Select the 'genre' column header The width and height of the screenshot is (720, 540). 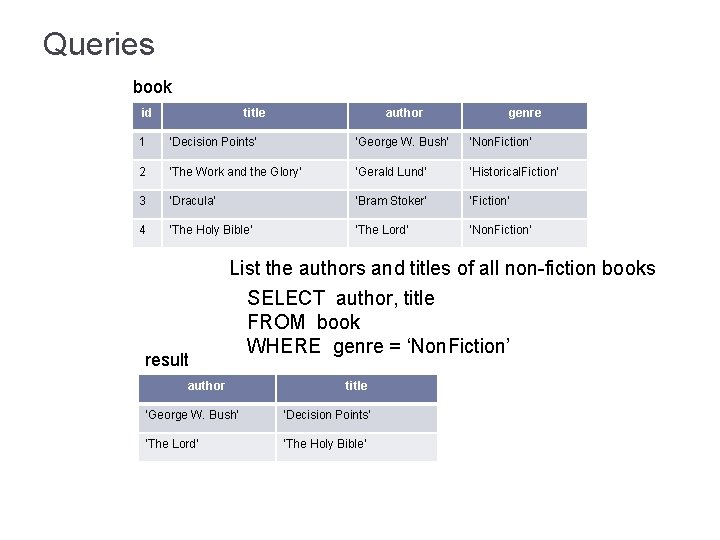click(524, 114)
